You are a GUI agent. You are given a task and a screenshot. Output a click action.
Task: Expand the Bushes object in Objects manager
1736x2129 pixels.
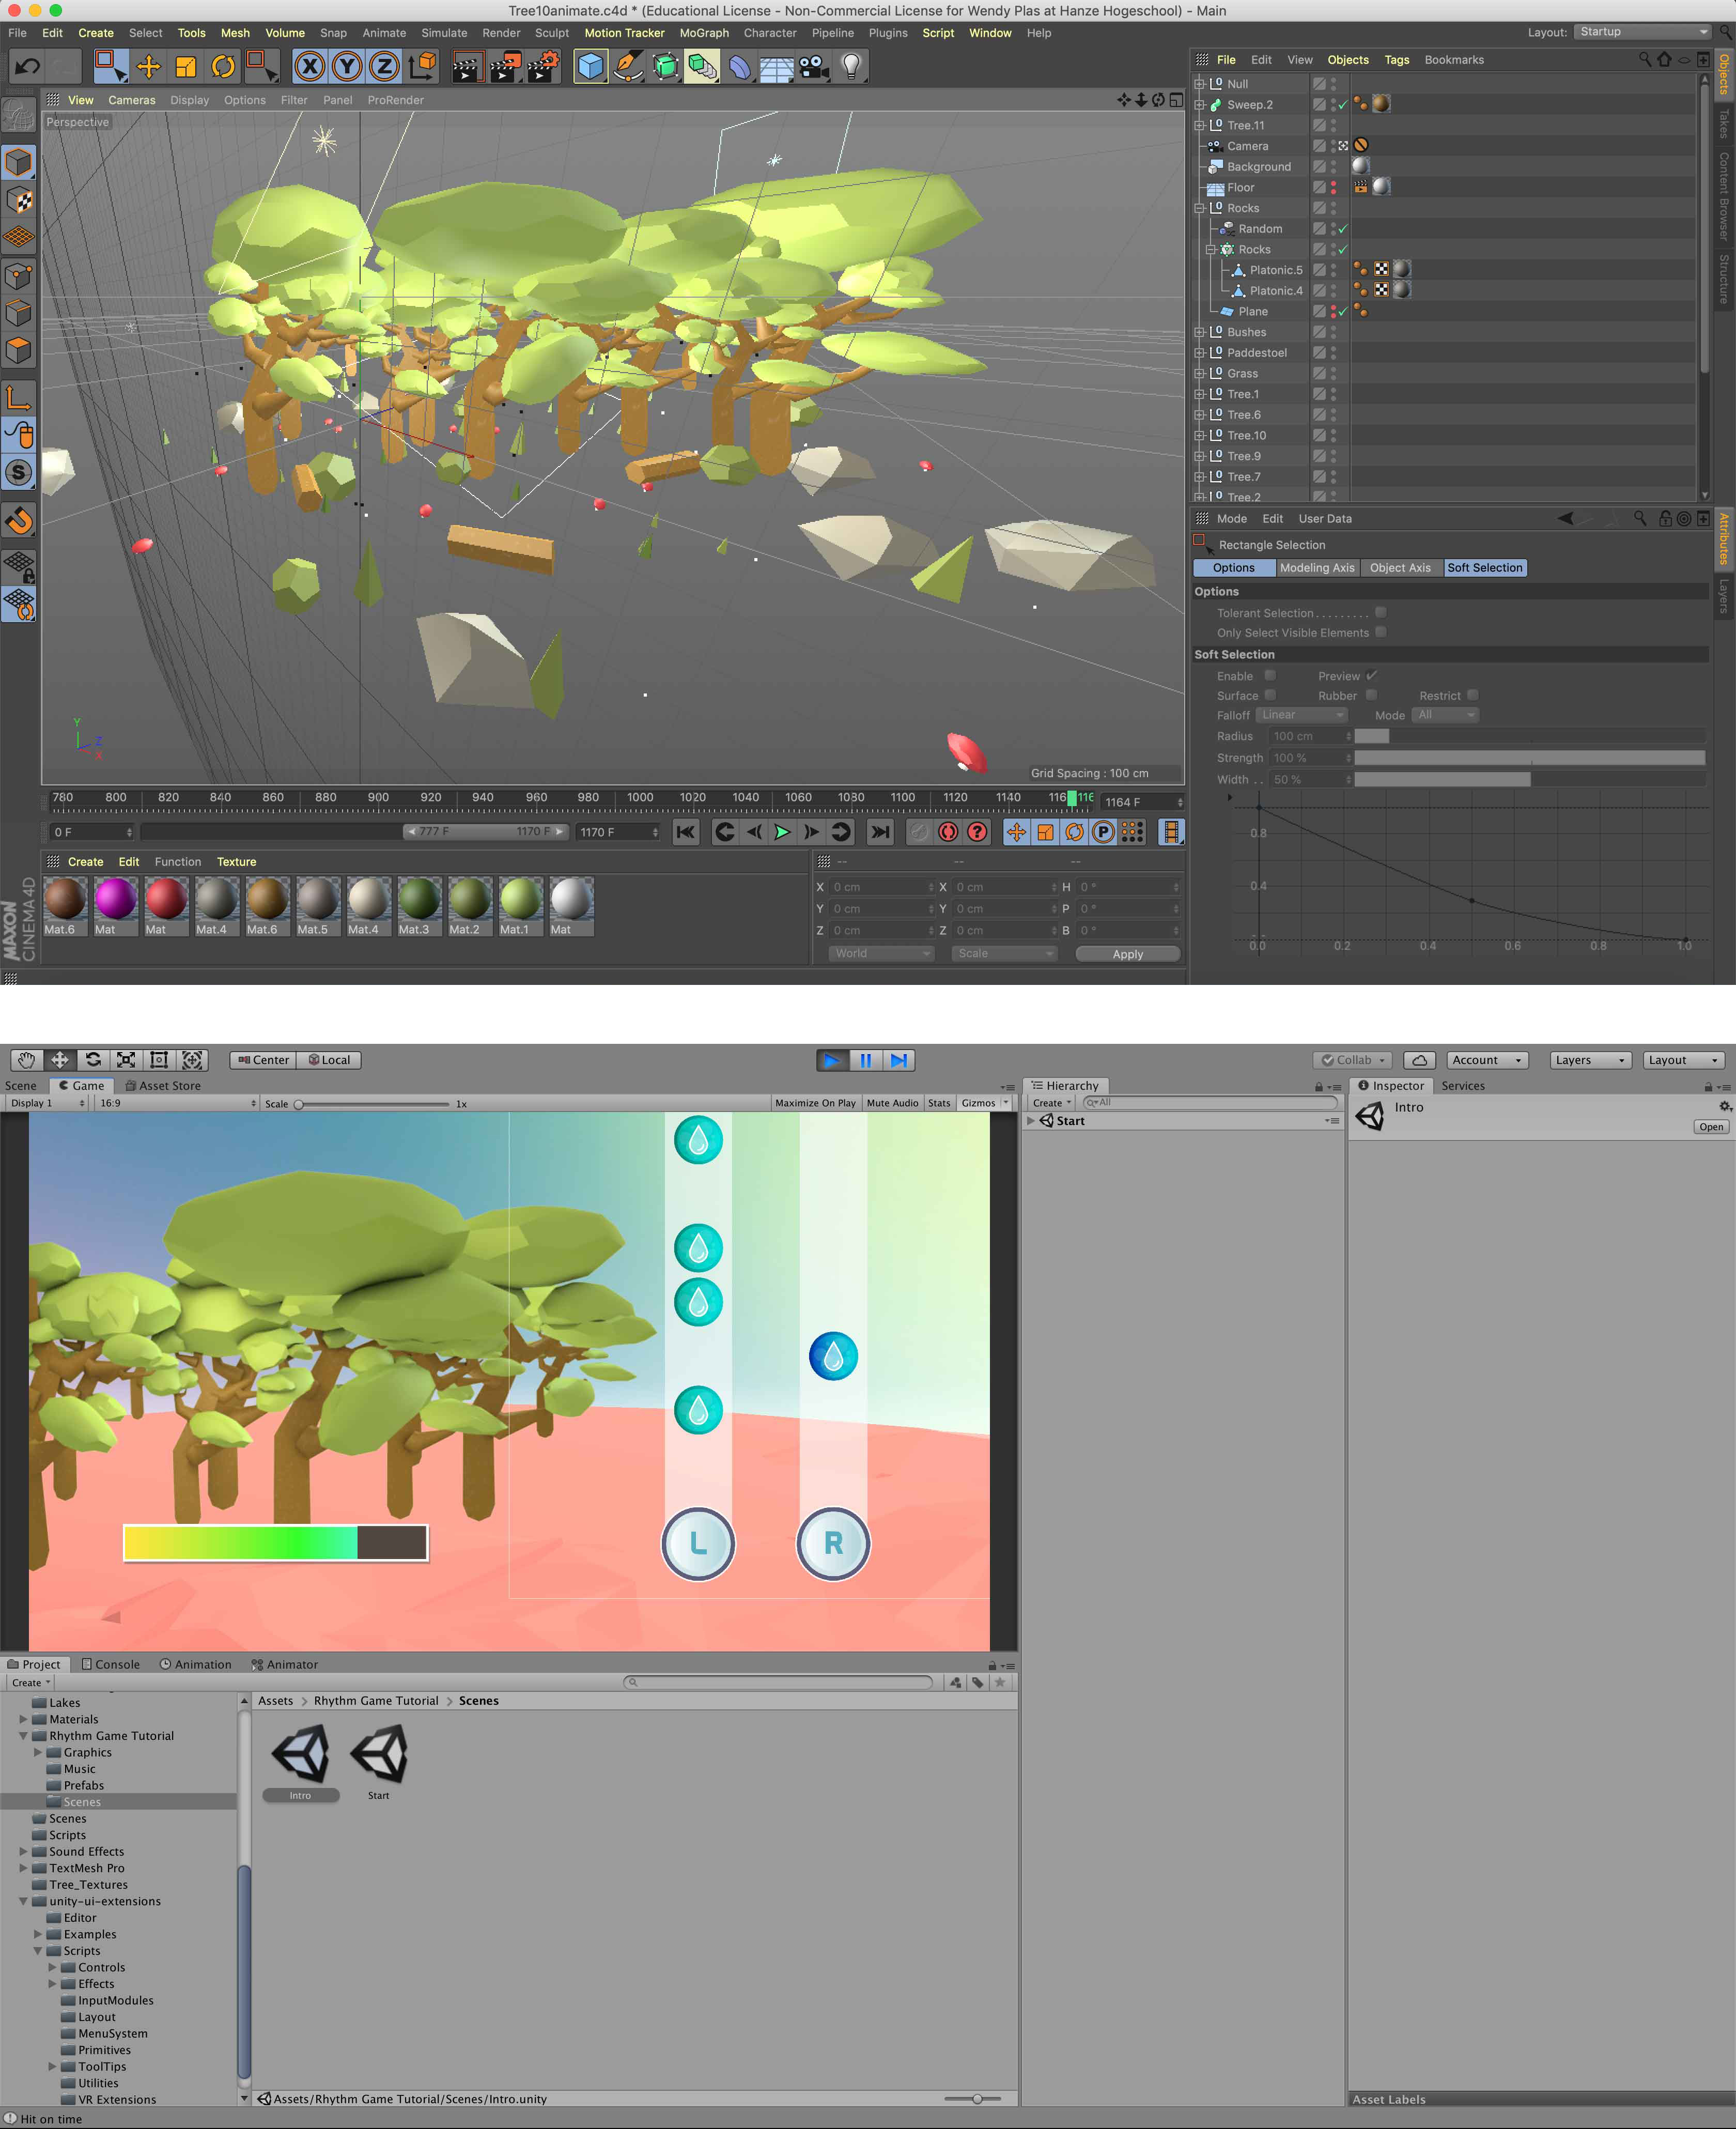[1199, 332]
